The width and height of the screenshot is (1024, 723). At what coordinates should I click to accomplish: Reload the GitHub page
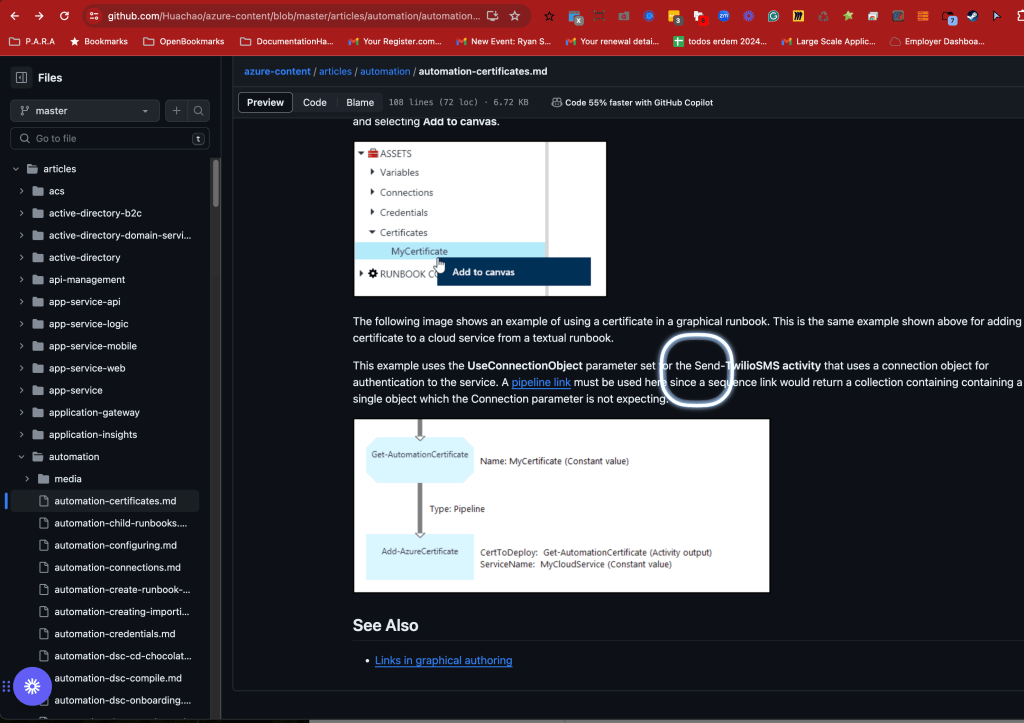[64, 16]
